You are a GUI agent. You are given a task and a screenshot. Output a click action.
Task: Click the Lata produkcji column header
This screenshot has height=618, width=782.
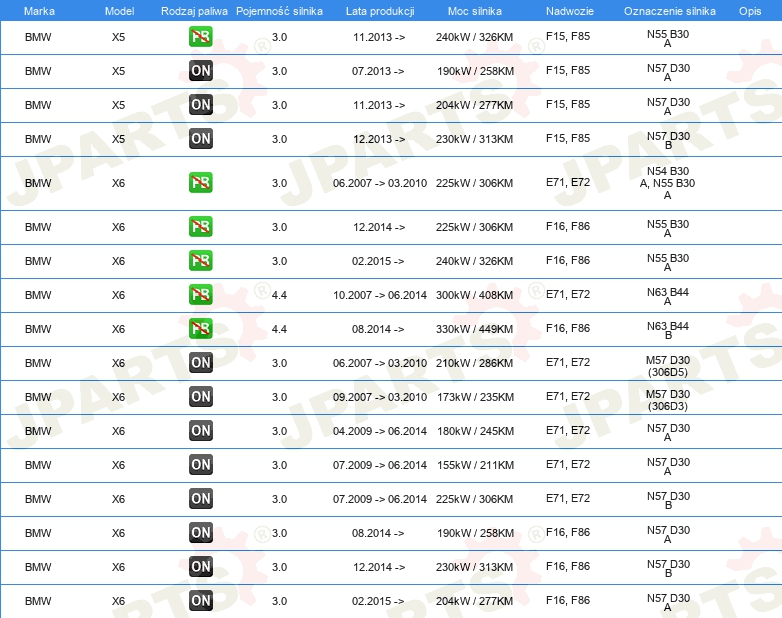point(380,11)
